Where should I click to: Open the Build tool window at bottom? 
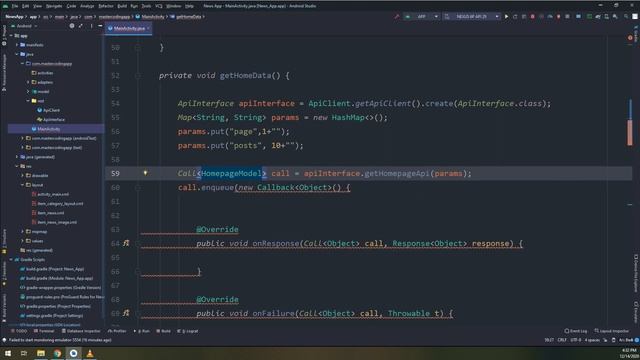tap(163, 331)
